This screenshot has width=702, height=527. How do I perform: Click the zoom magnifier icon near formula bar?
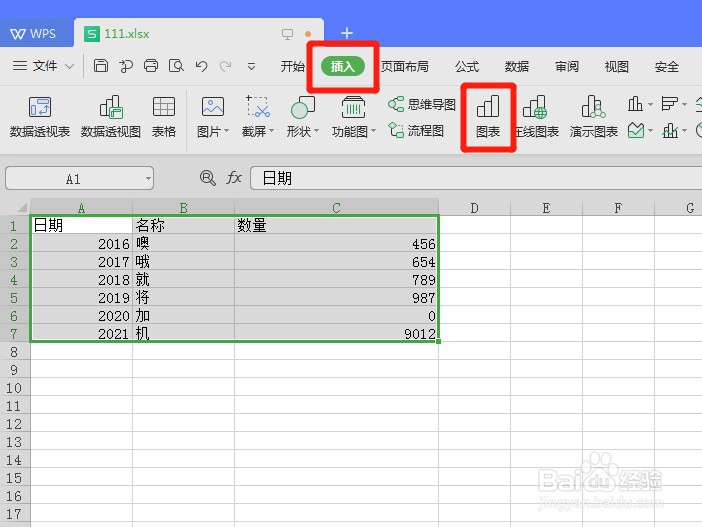click(x=207, y=178)
